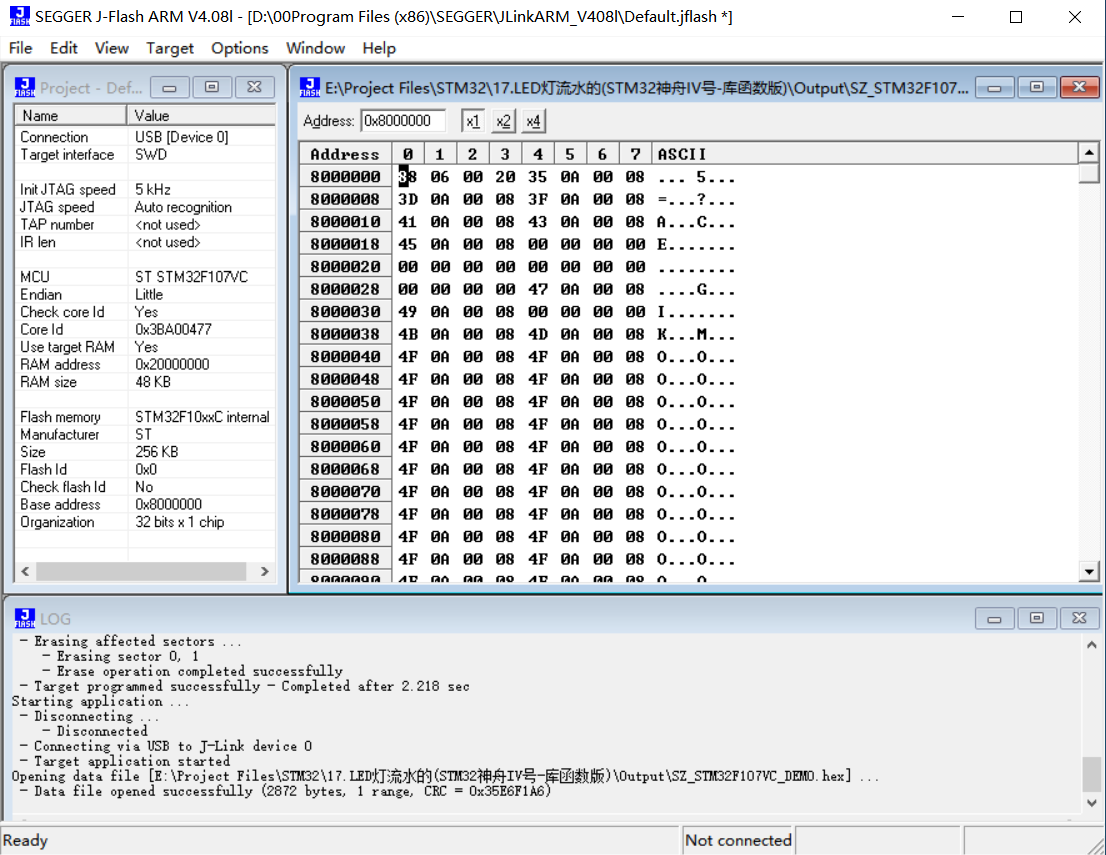
Task: Click the hex view scroll down arrow
Action: click(1089, 572)
